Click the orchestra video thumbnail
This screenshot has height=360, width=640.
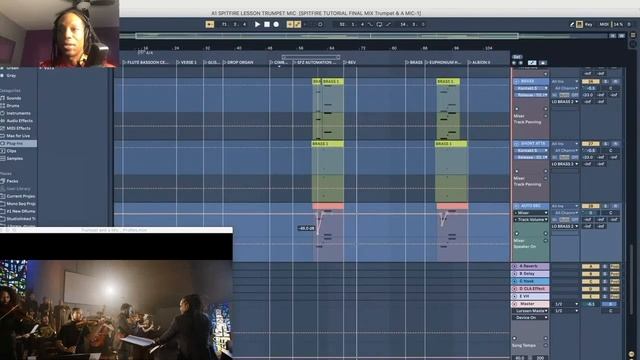coord(116,310)
